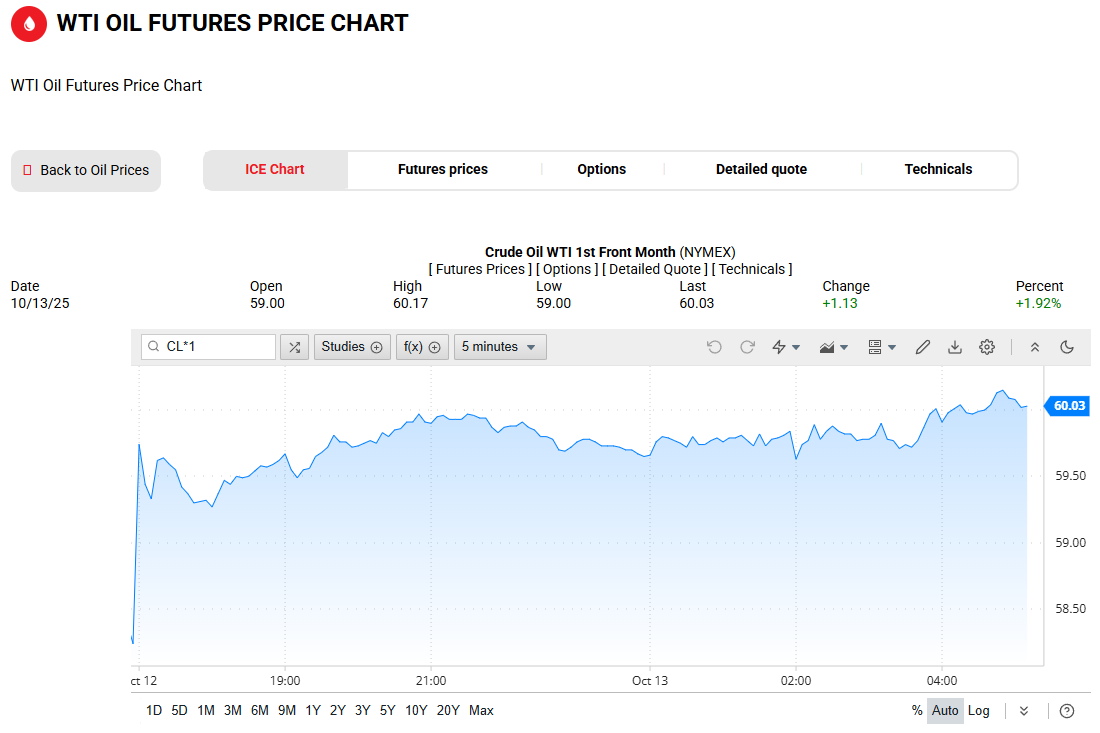
Task: Collapse toolbar with double up chevron
Action: [1035, 347]
